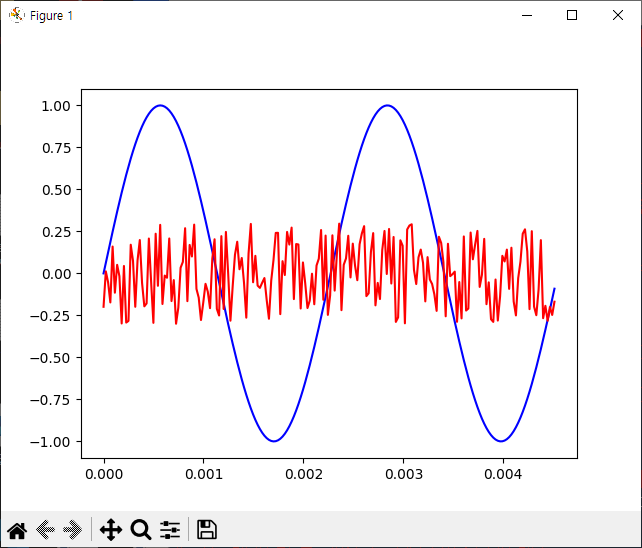Click the x-axis label 0.003
The height and width of the screenshot is (548, 642).
[x=403, y=474]
